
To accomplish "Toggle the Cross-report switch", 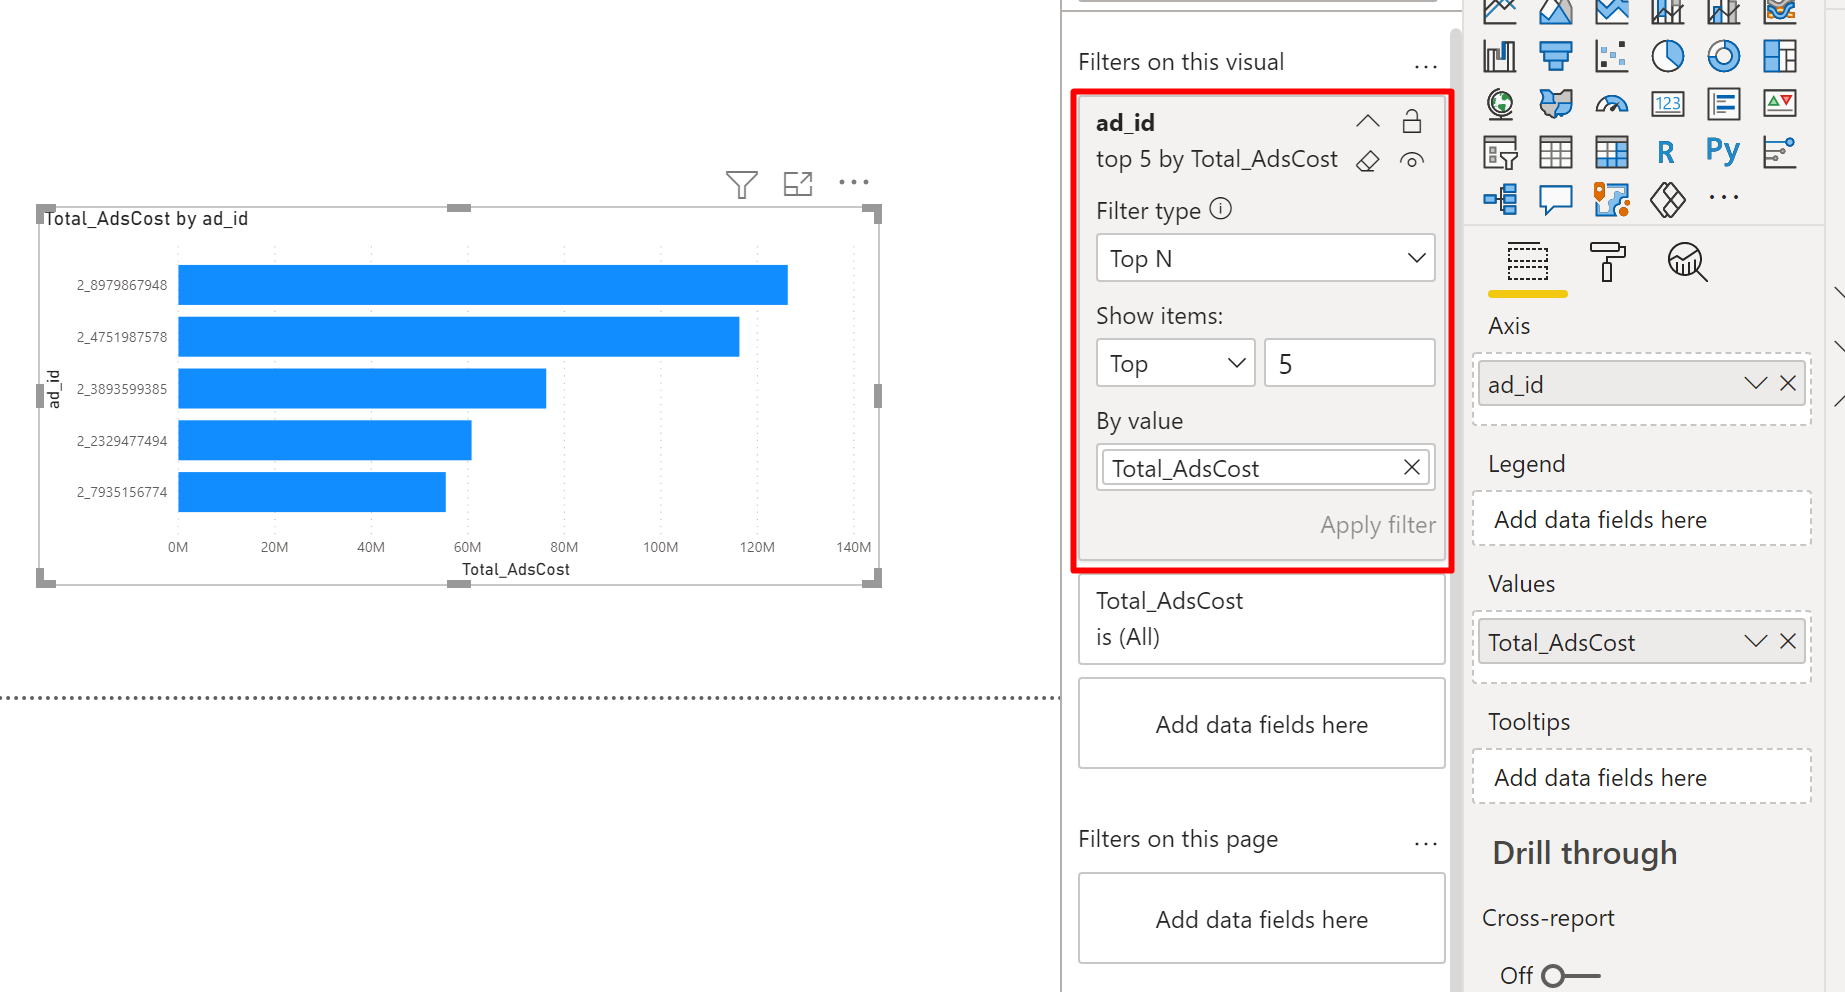I will click(1570, 975).
